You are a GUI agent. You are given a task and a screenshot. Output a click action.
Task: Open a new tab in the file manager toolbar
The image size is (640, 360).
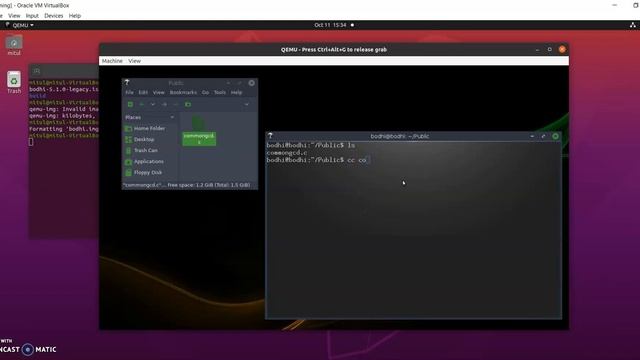pyautogui.click(x=130, y=104)
